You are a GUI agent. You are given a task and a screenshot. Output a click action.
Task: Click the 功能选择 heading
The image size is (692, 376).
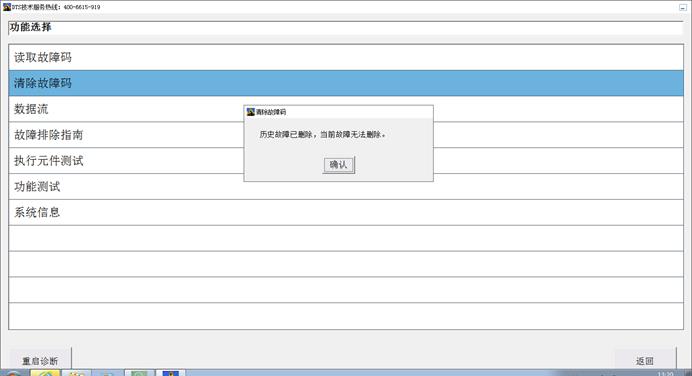point(30,27)
